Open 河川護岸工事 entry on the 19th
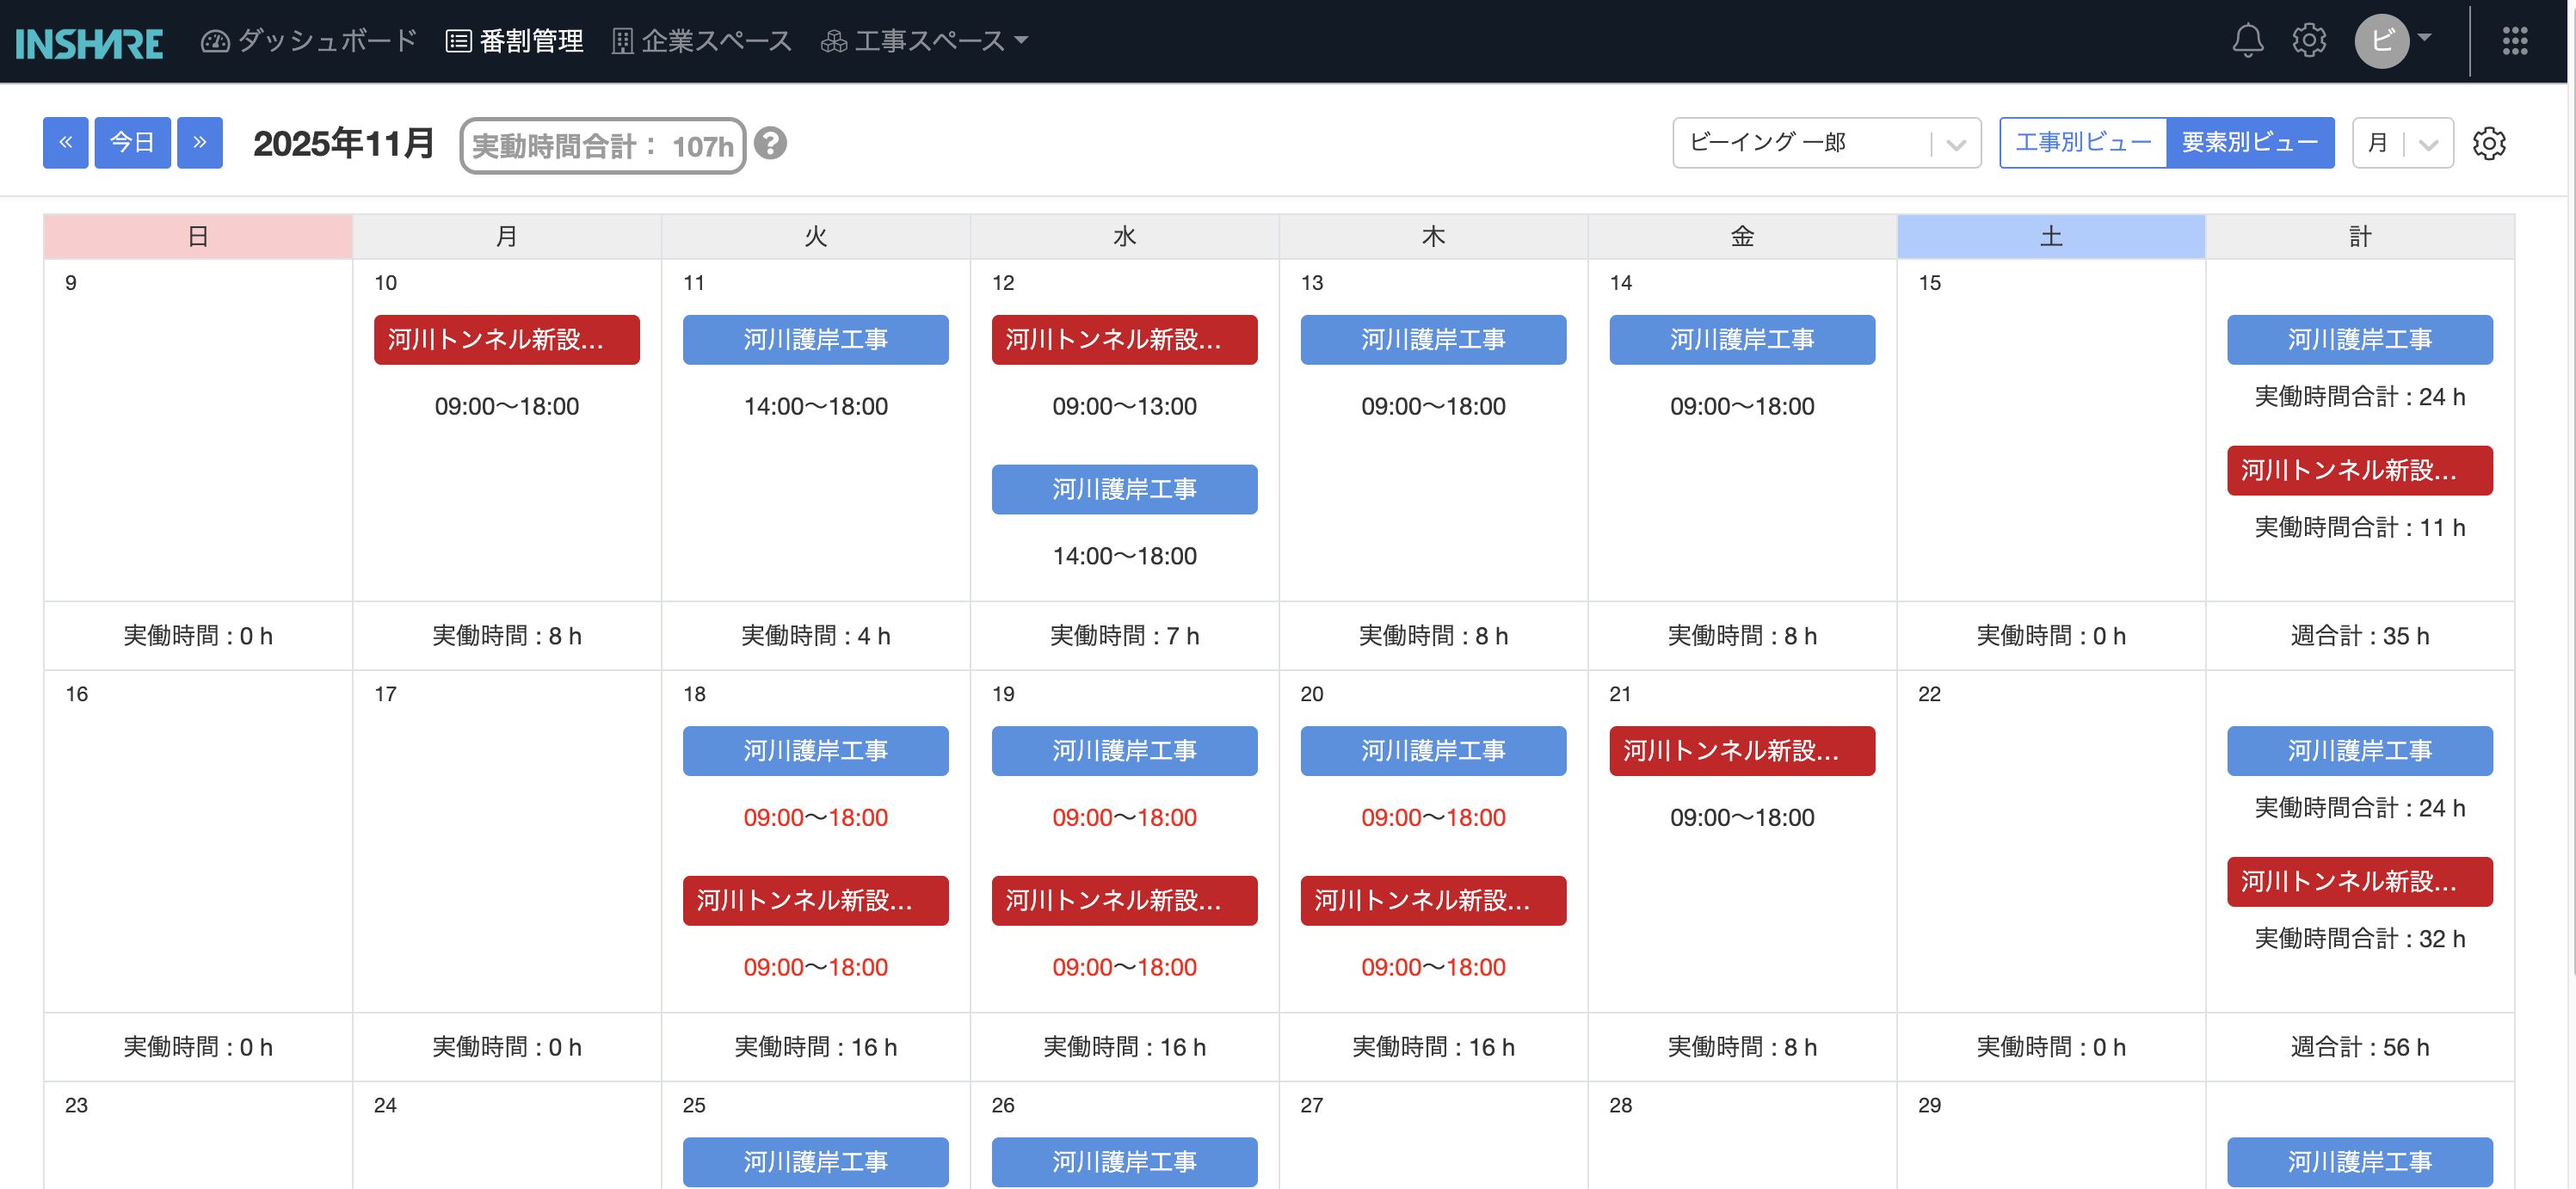The image size is (2576, 1189). [1125, 751]
